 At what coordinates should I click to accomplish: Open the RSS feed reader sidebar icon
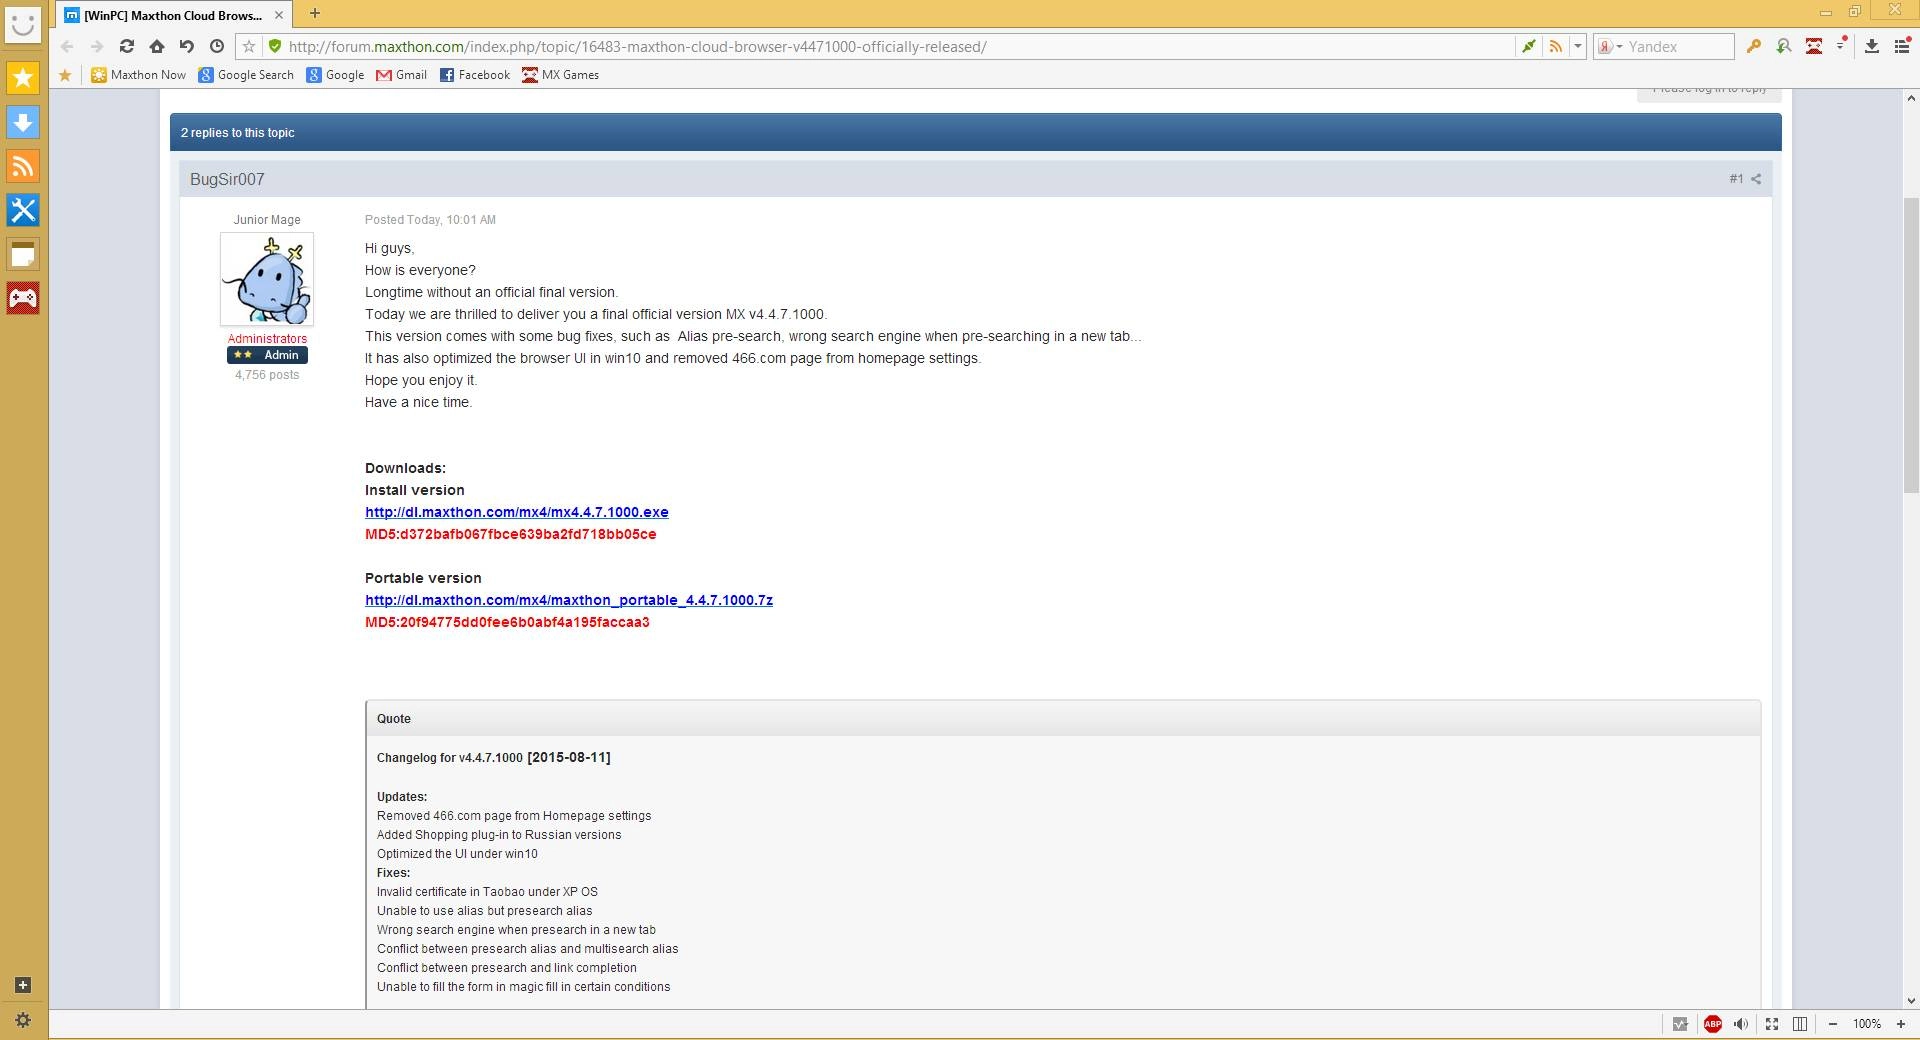tap(23, 166)
